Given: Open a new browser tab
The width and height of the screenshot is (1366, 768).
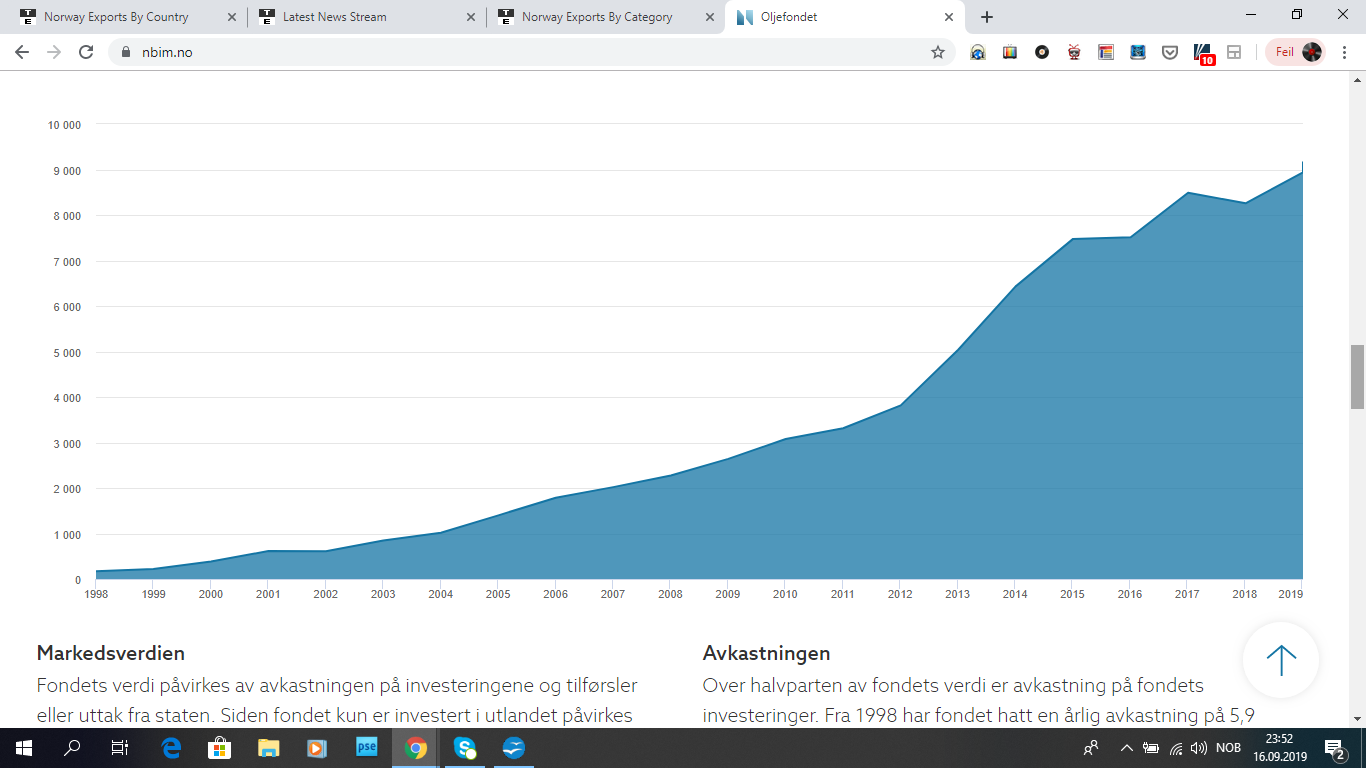Looking at the screenshot, I should point(987,17).
